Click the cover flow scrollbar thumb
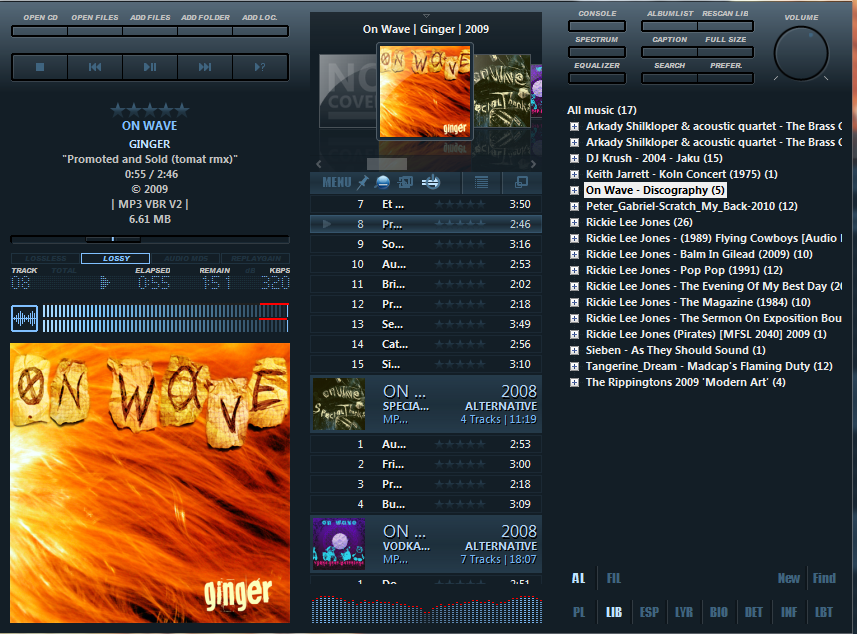Screen dimensions: 857x634 pos(387,164)
